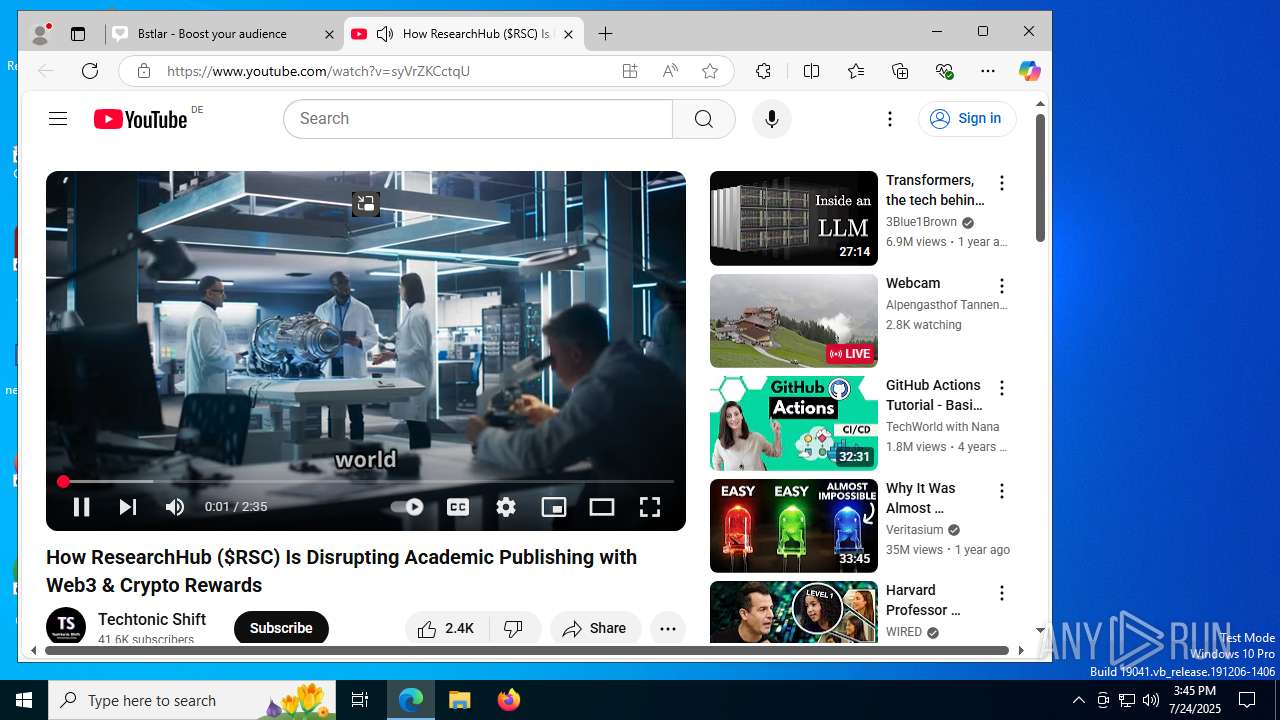Click the YouTube search field

coord(478,119)
